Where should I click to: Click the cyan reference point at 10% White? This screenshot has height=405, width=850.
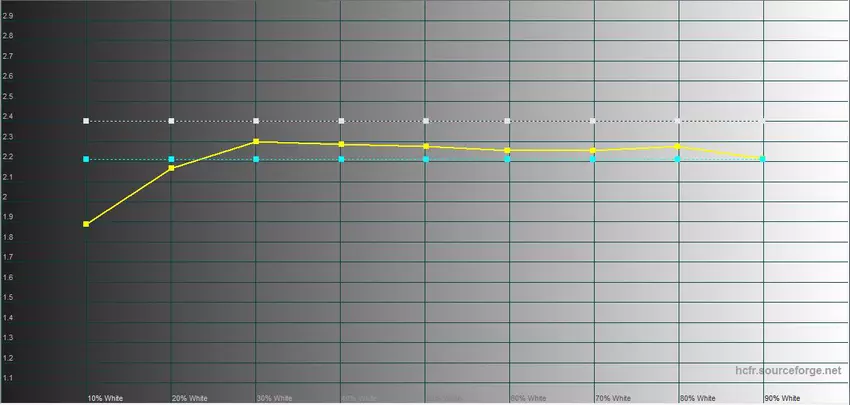(87, 159)
